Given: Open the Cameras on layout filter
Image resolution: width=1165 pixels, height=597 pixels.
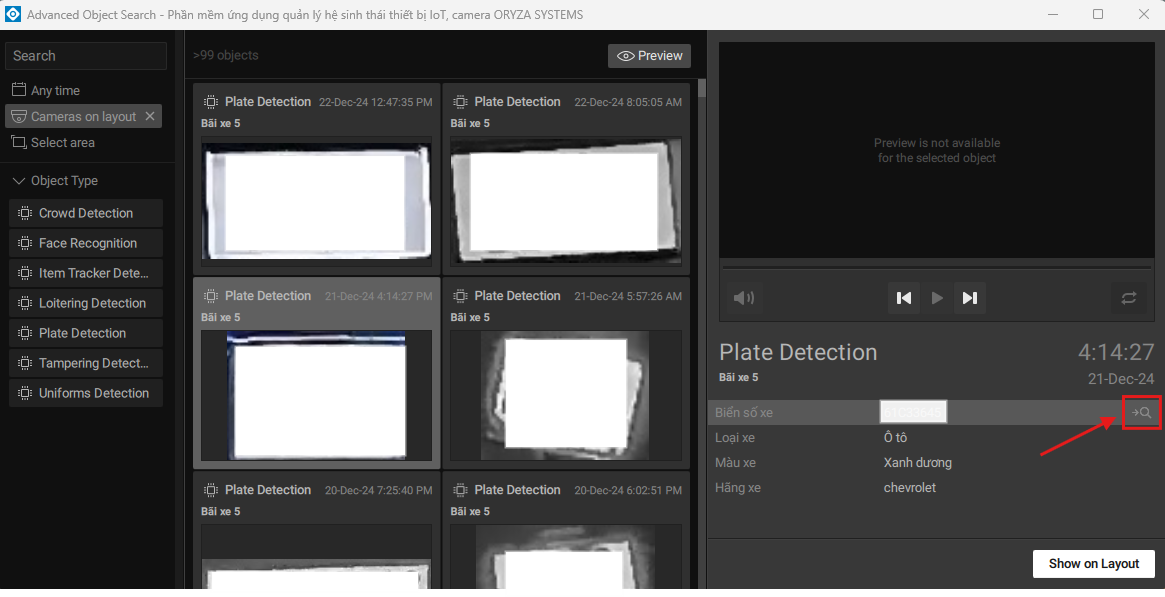Looking at the screenshot, I should (83, 116).
